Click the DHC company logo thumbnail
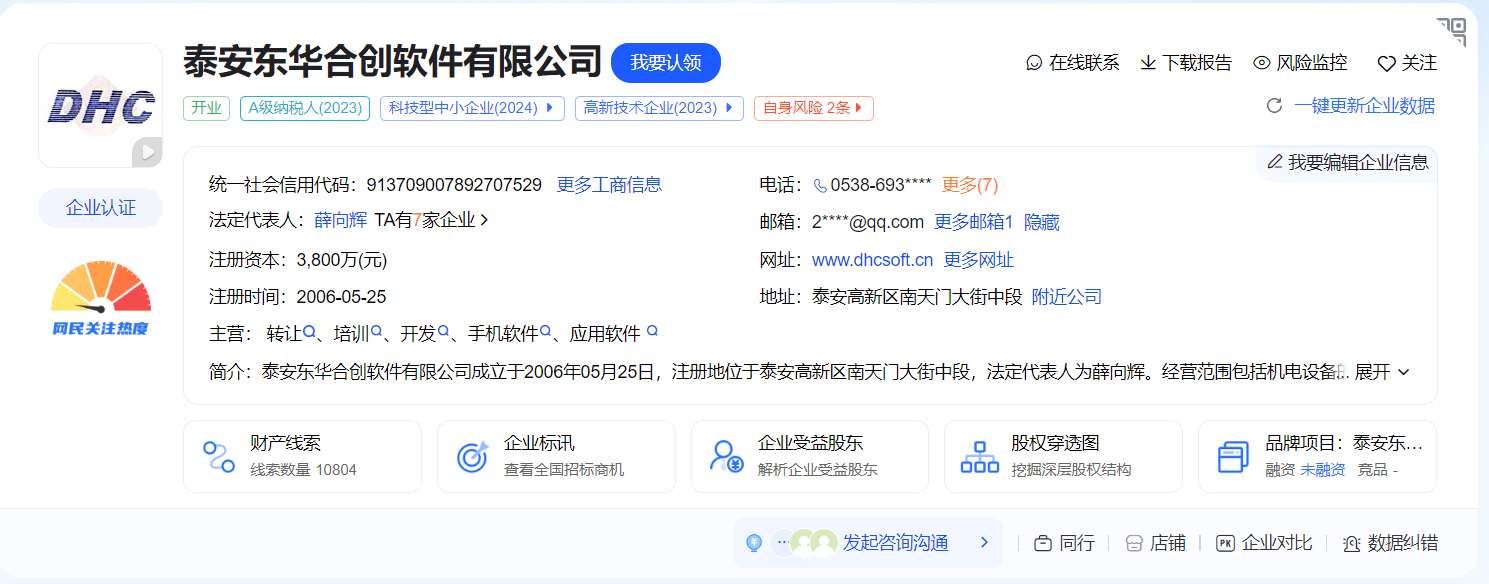1489x584 pixels. pyautogui.click(x=100, y=105)
